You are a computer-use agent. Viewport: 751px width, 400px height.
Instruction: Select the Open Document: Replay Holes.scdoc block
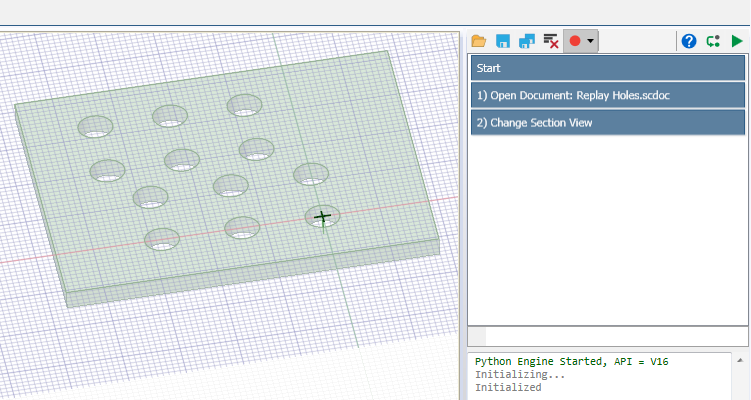pyautogui.click(x=608, y=95)
